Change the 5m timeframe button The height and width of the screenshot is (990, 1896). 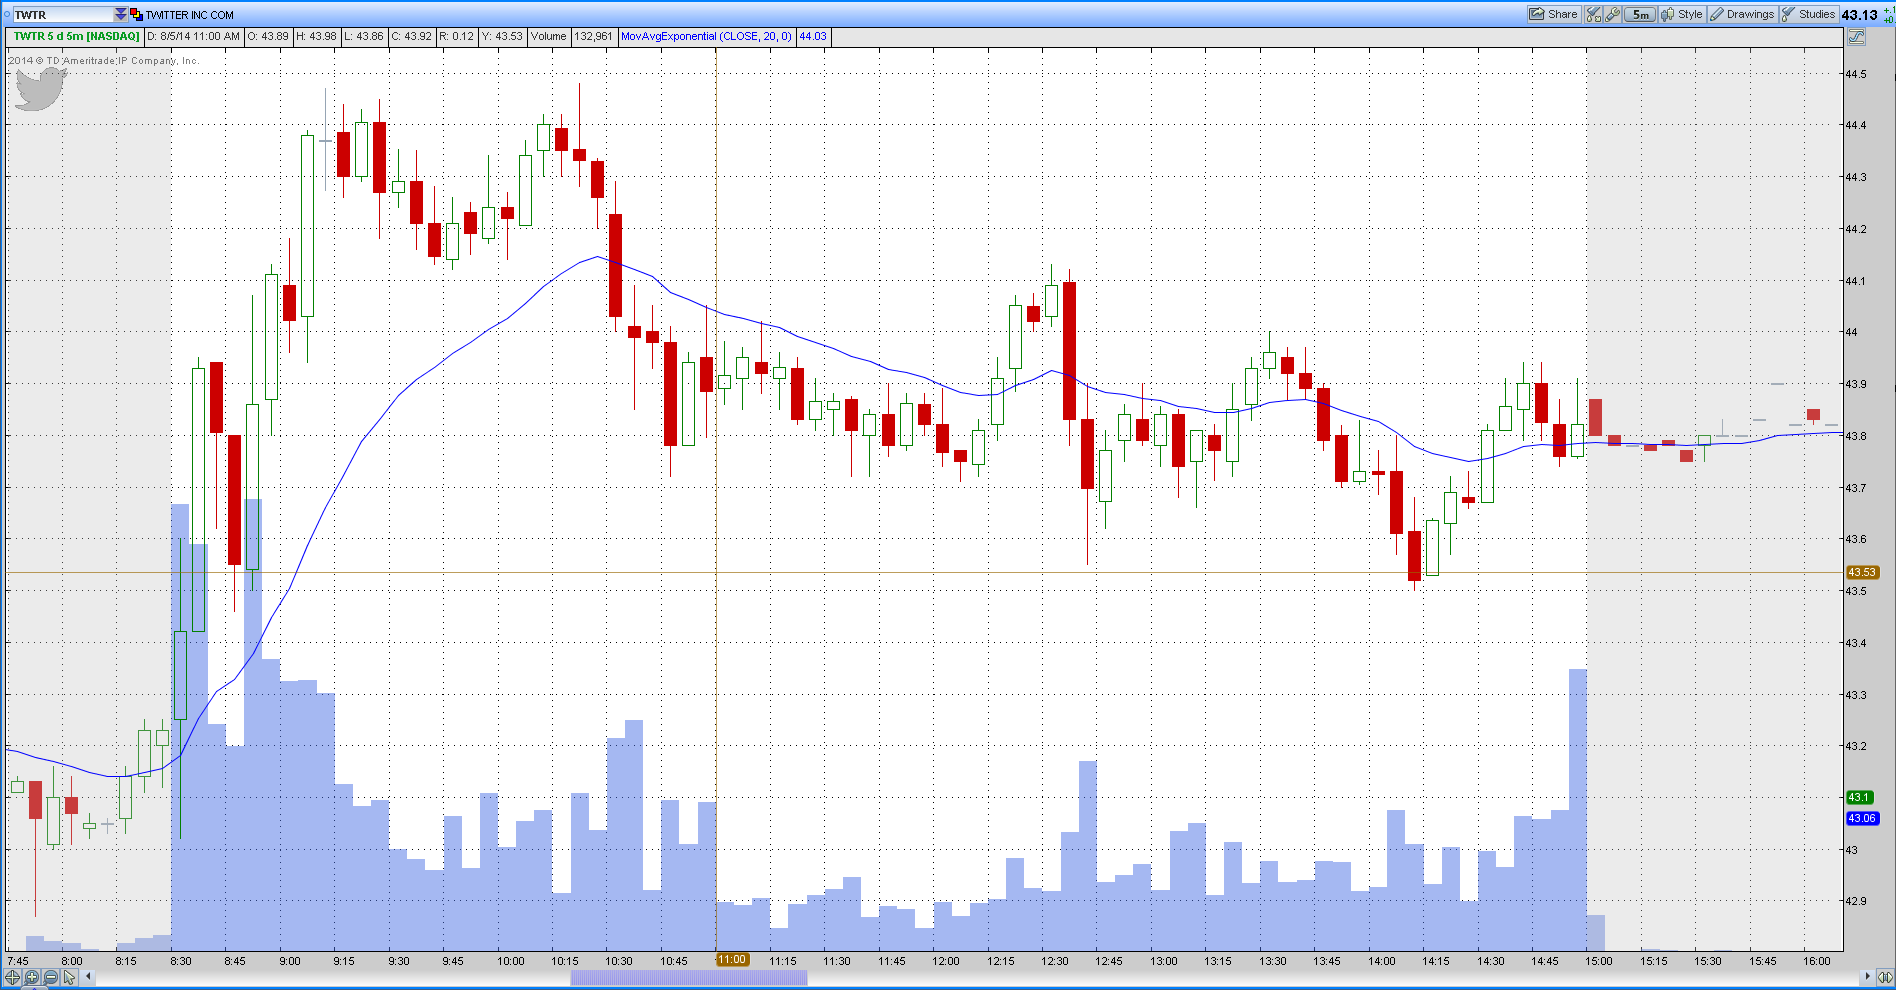1640,14
